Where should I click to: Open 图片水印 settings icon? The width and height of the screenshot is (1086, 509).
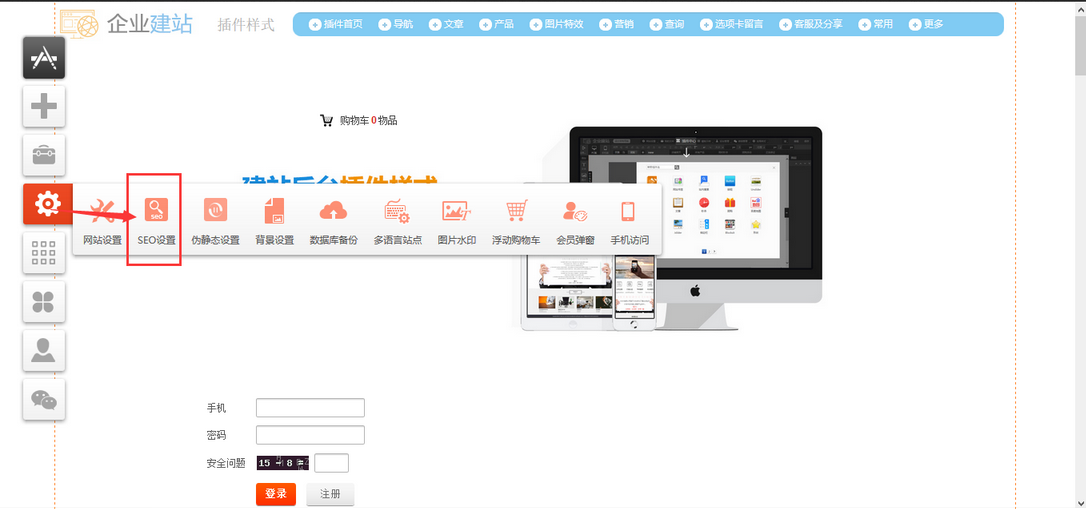456,211
